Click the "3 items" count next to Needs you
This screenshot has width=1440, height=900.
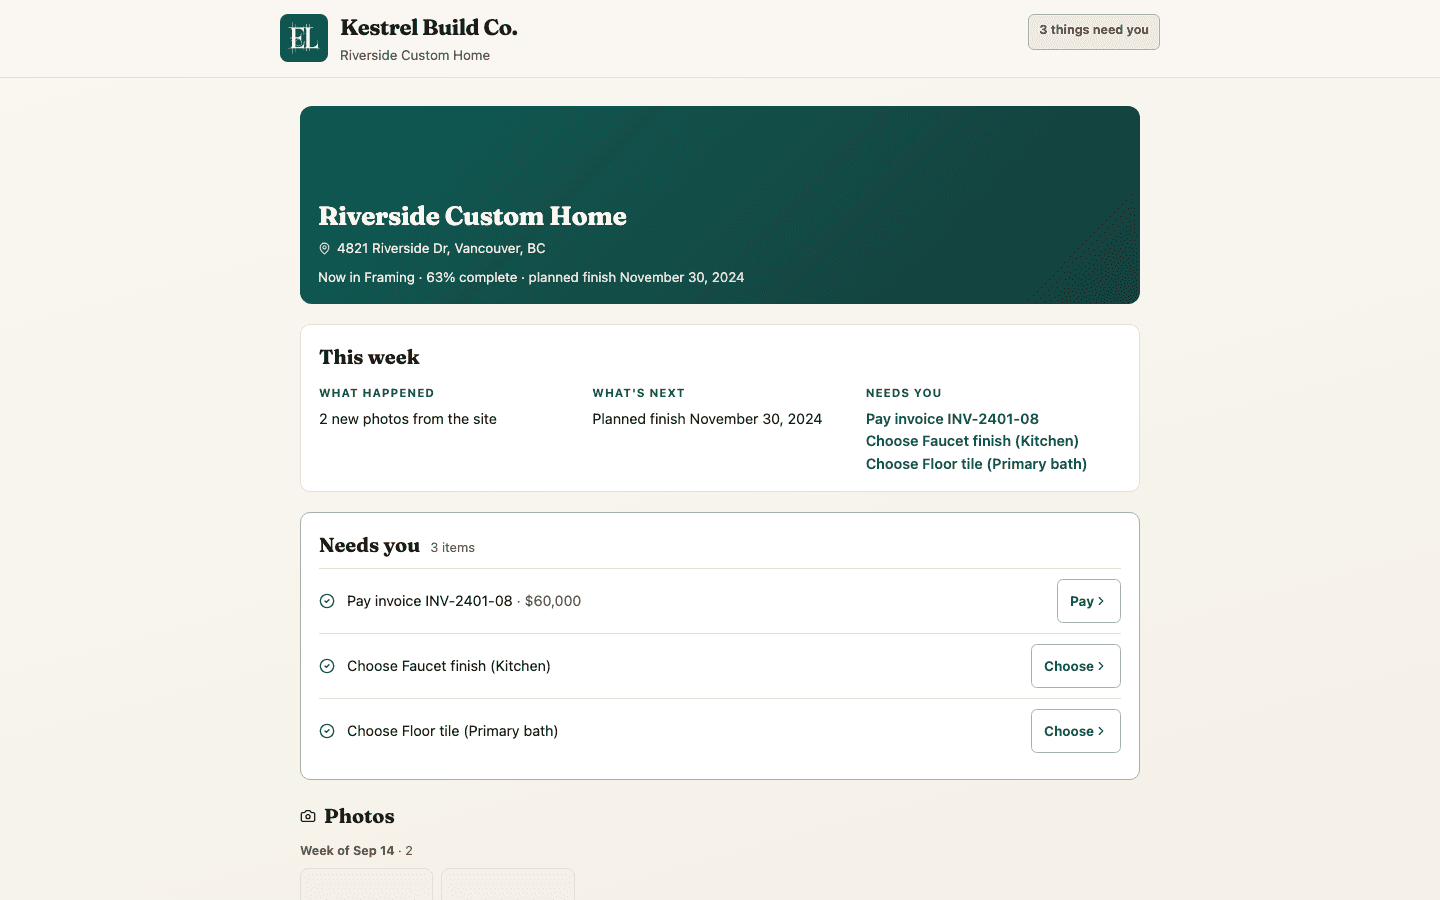coord(452,547)
